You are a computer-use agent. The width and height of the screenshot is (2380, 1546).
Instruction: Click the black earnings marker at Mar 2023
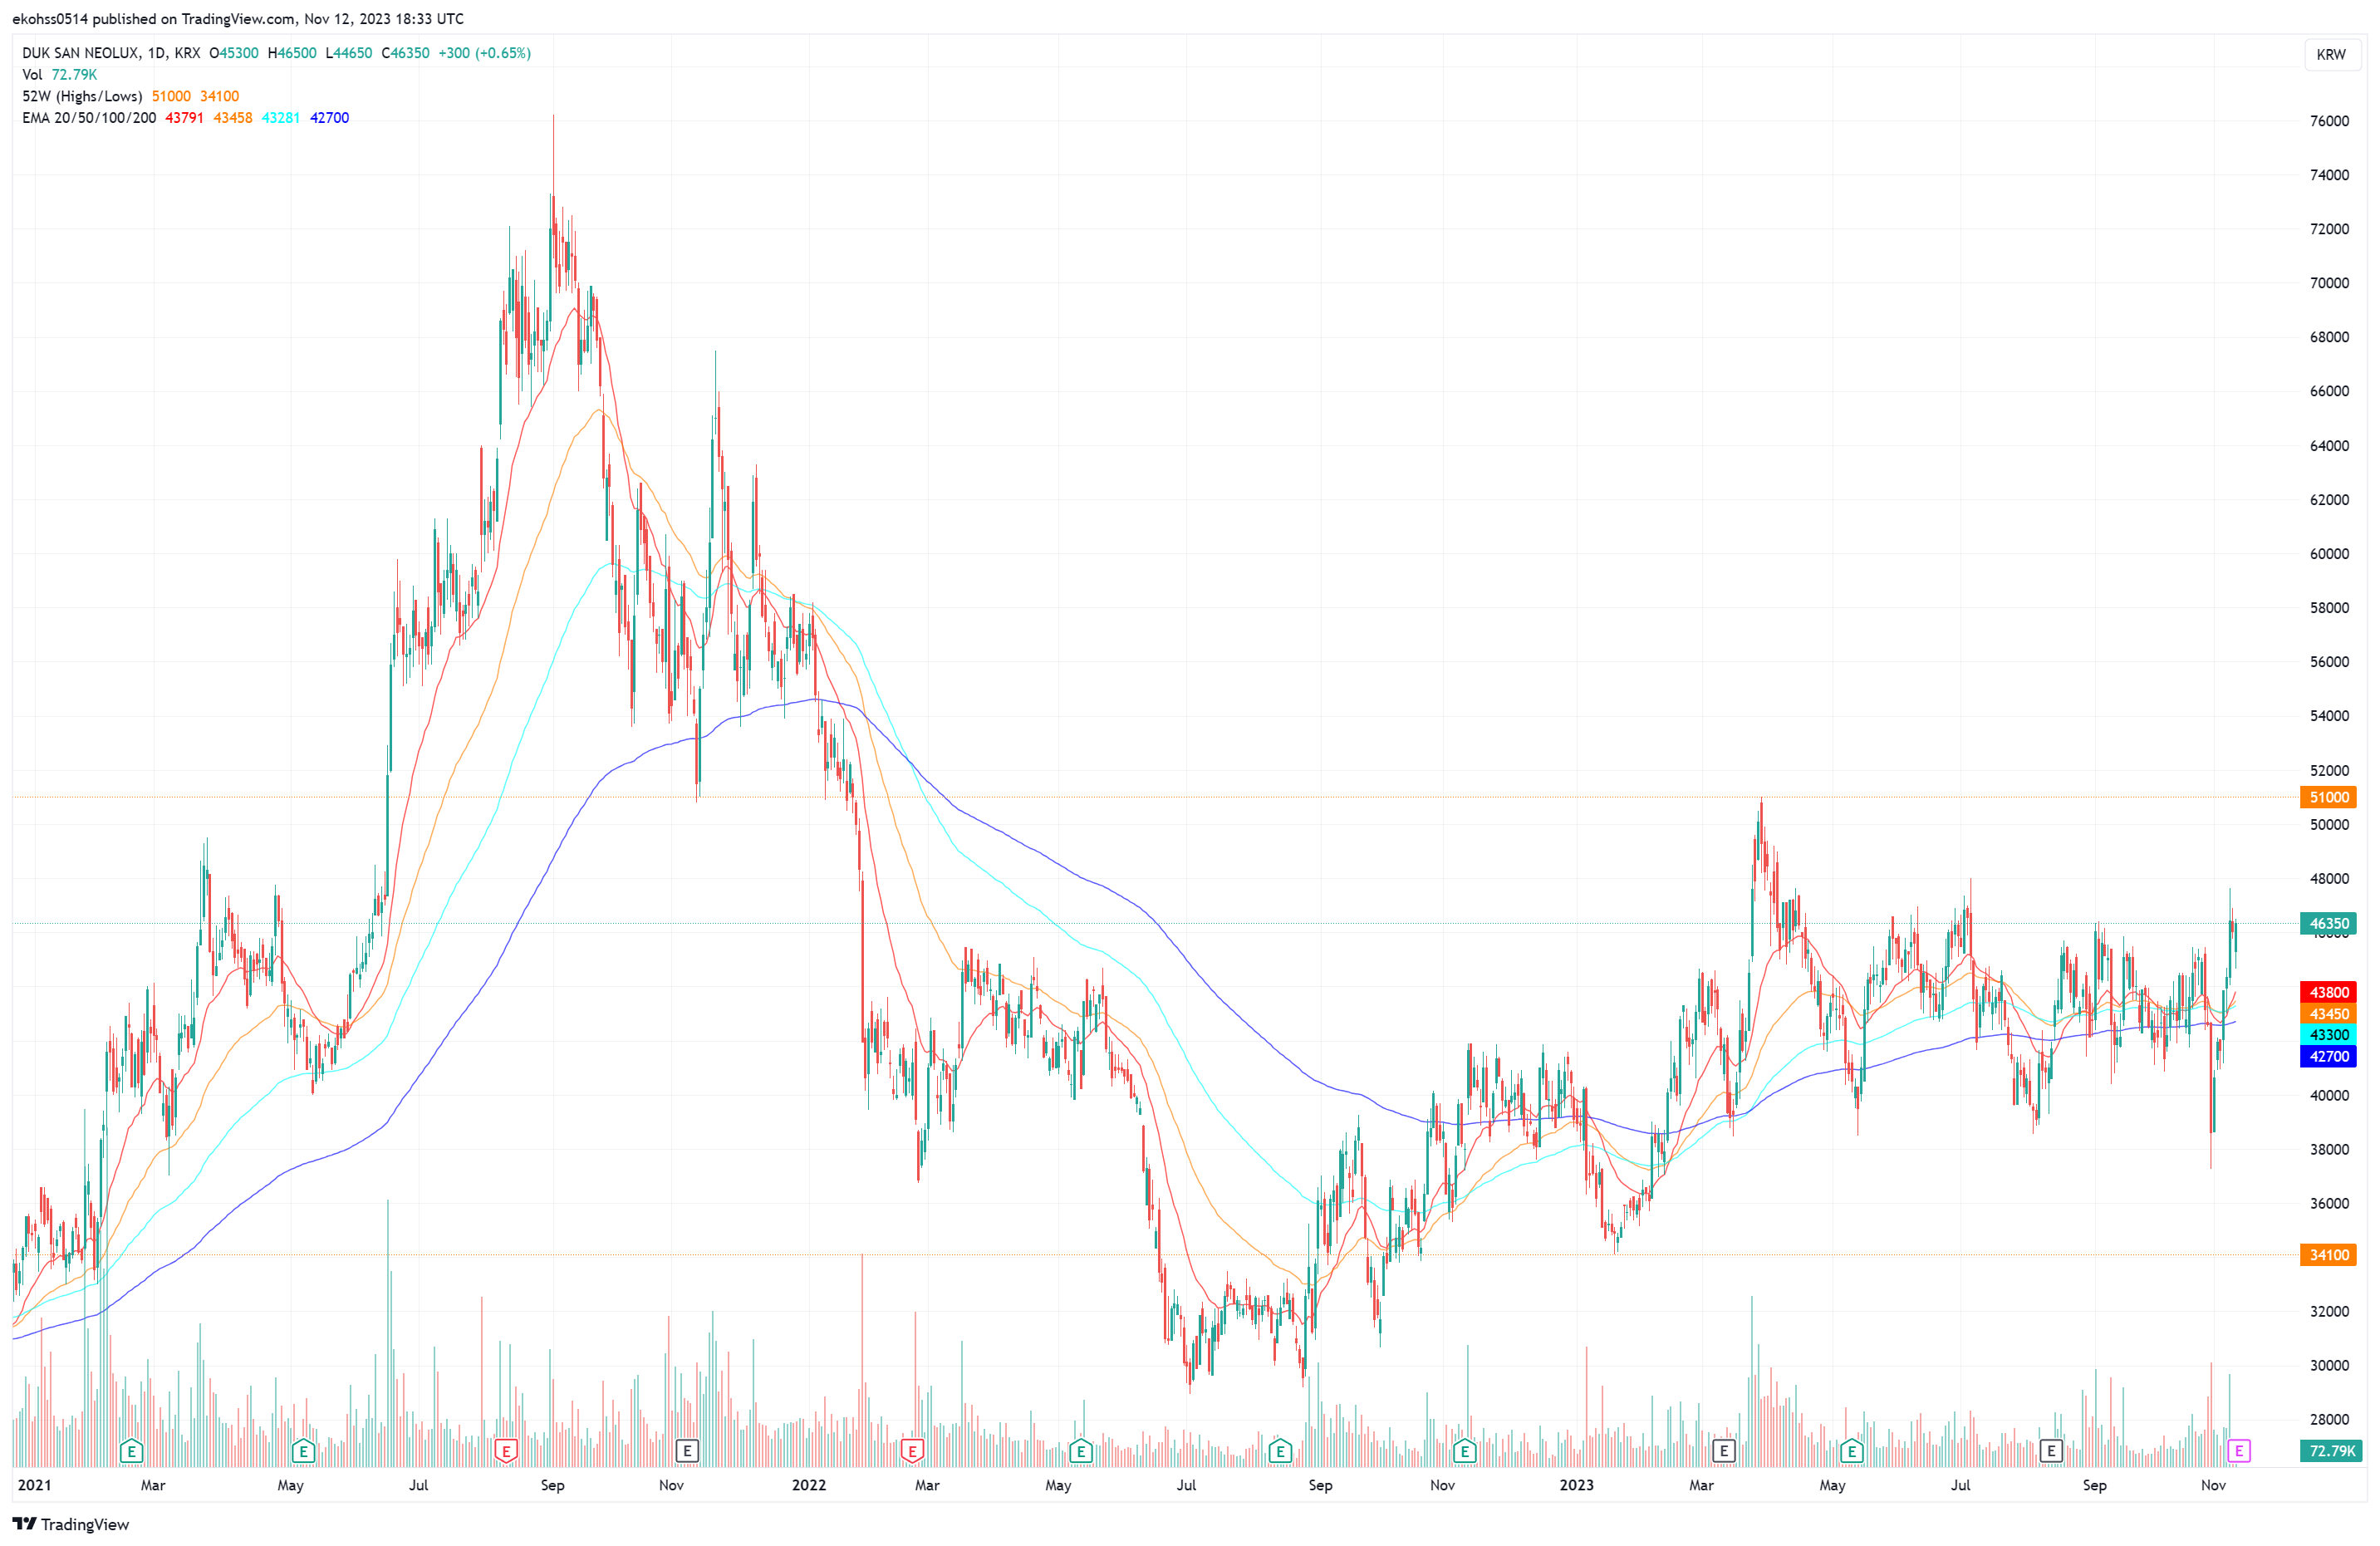click(1723, 1450)
